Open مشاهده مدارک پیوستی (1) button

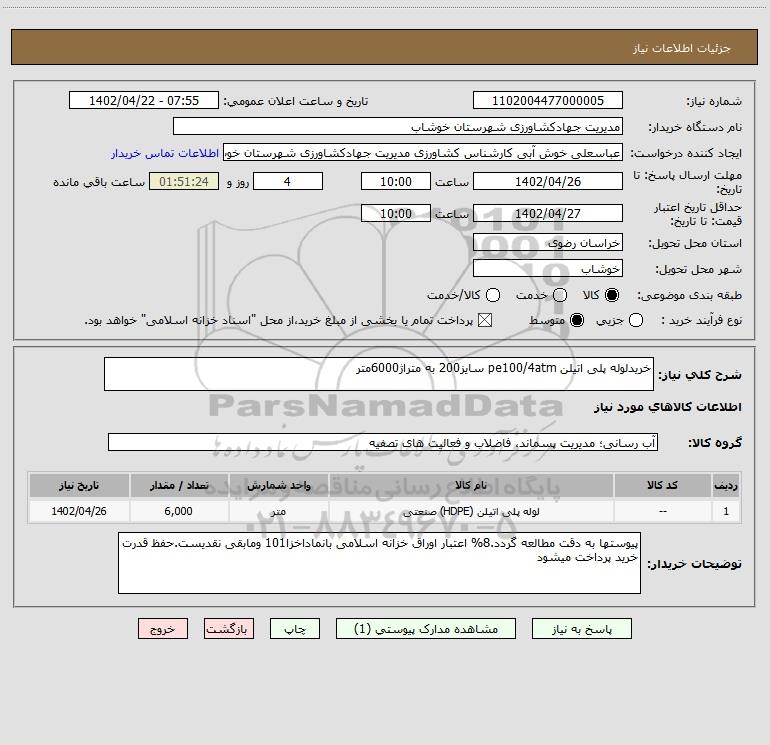pyautogui.click(x=426, y=629)
